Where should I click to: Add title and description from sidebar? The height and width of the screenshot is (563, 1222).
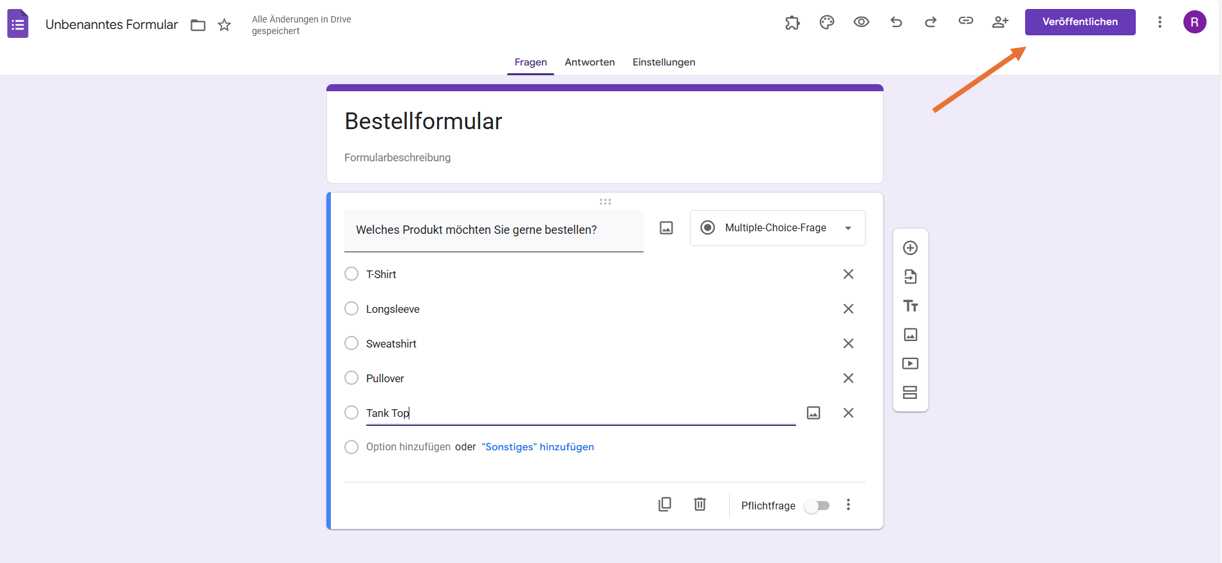(910, 306)
